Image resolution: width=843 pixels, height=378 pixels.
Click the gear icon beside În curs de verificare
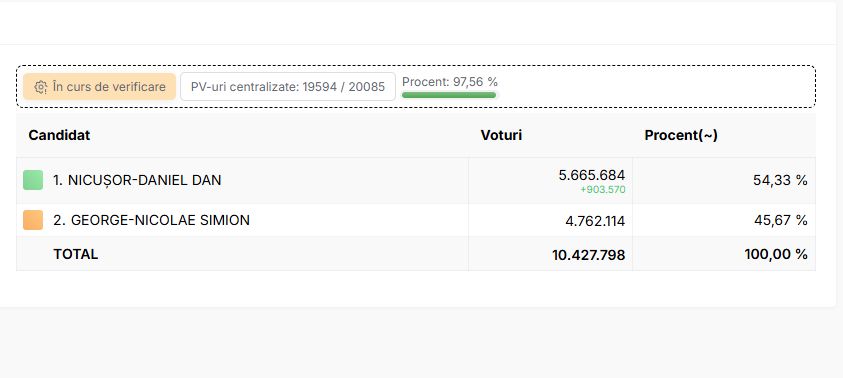click(41, 87)
